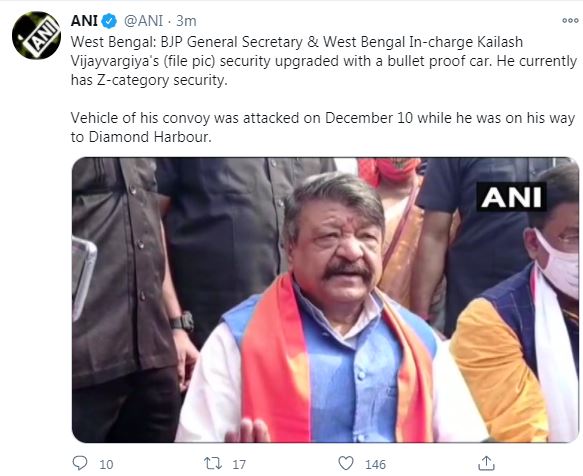This screenshot has height=476, width=583.
Task: Click the ANI profile avatar
Action: coord(36,36)
